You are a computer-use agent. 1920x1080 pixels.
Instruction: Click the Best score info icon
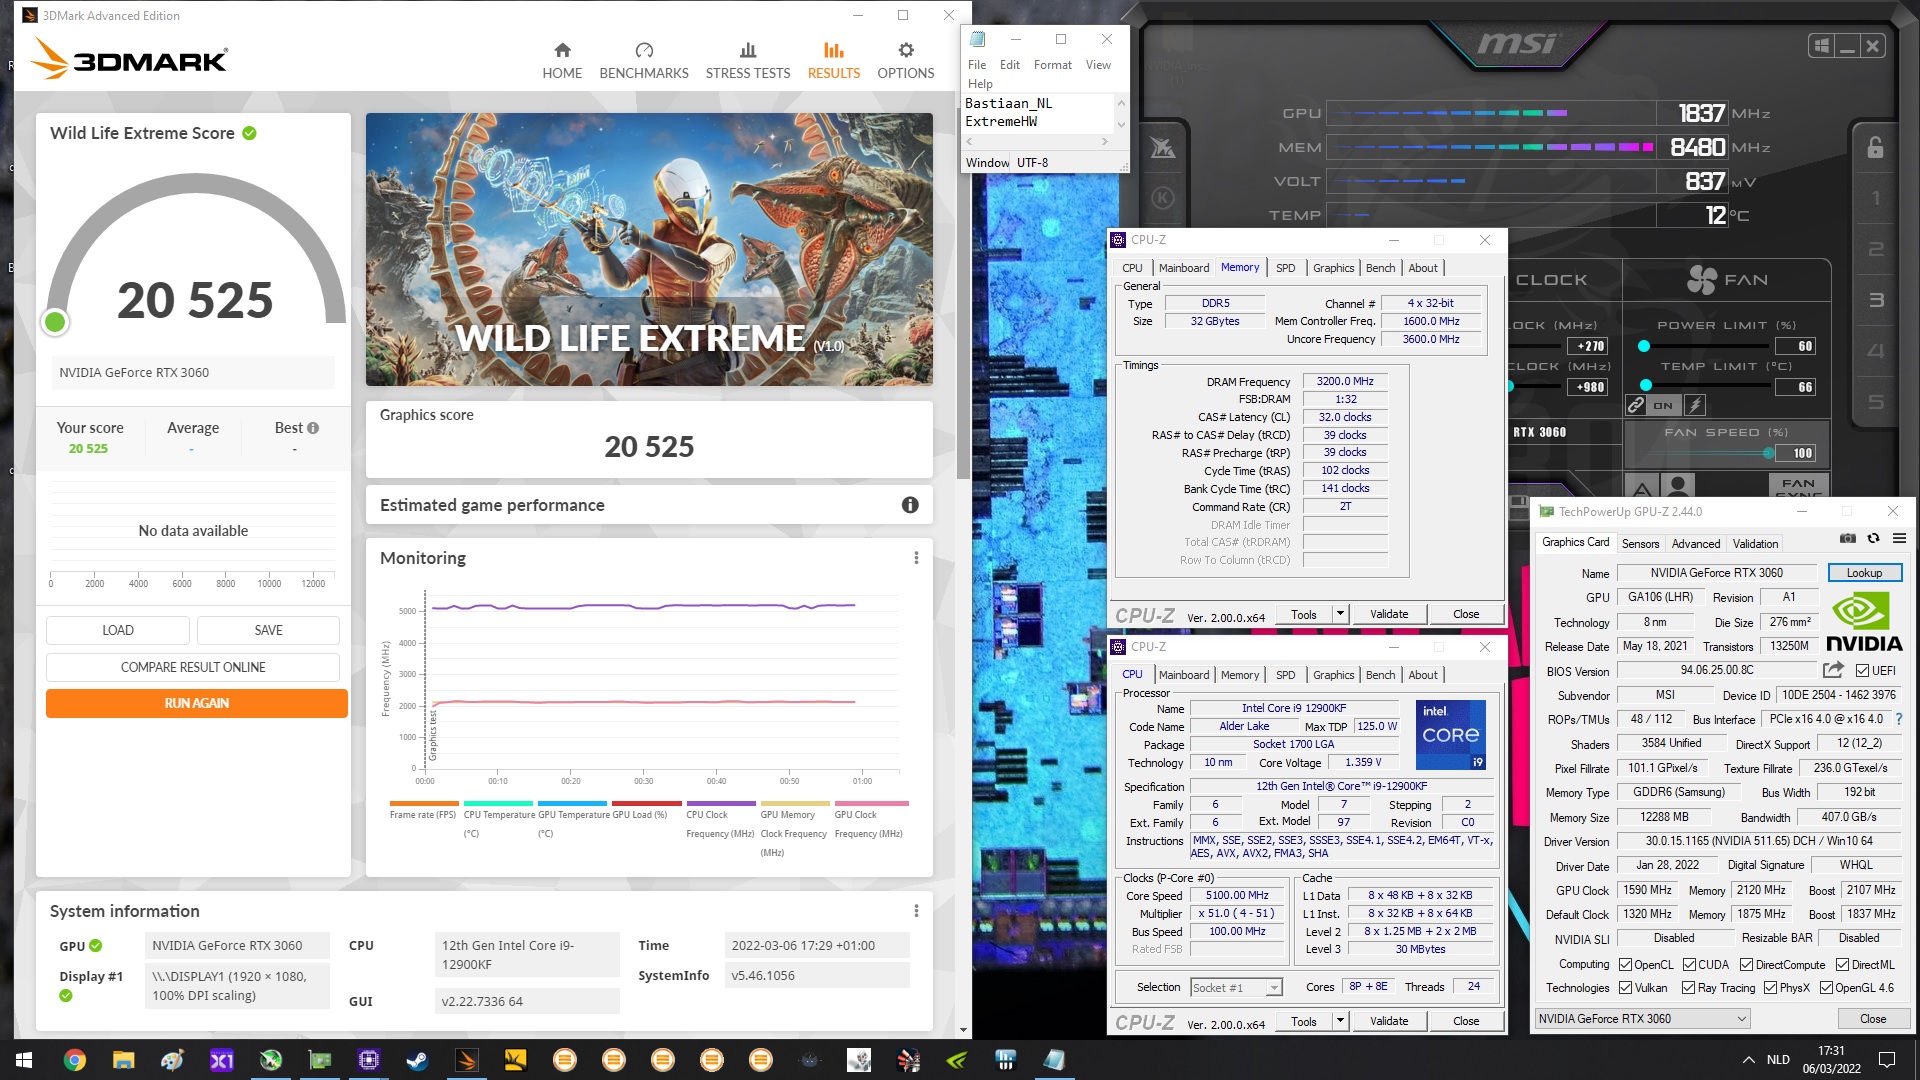point(313,428)
